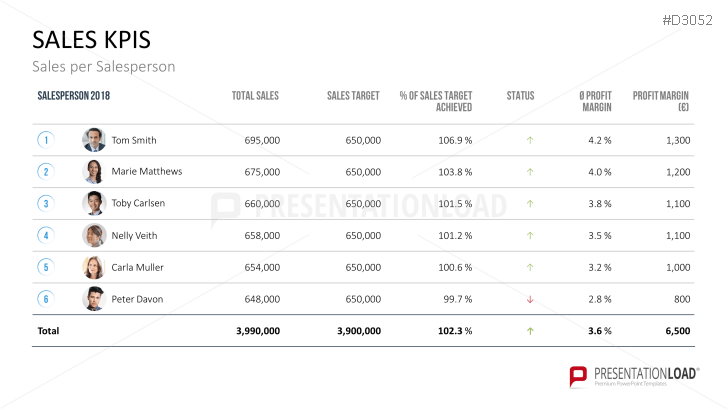Click the PresentationLoad logo icon

click(578, 376)
